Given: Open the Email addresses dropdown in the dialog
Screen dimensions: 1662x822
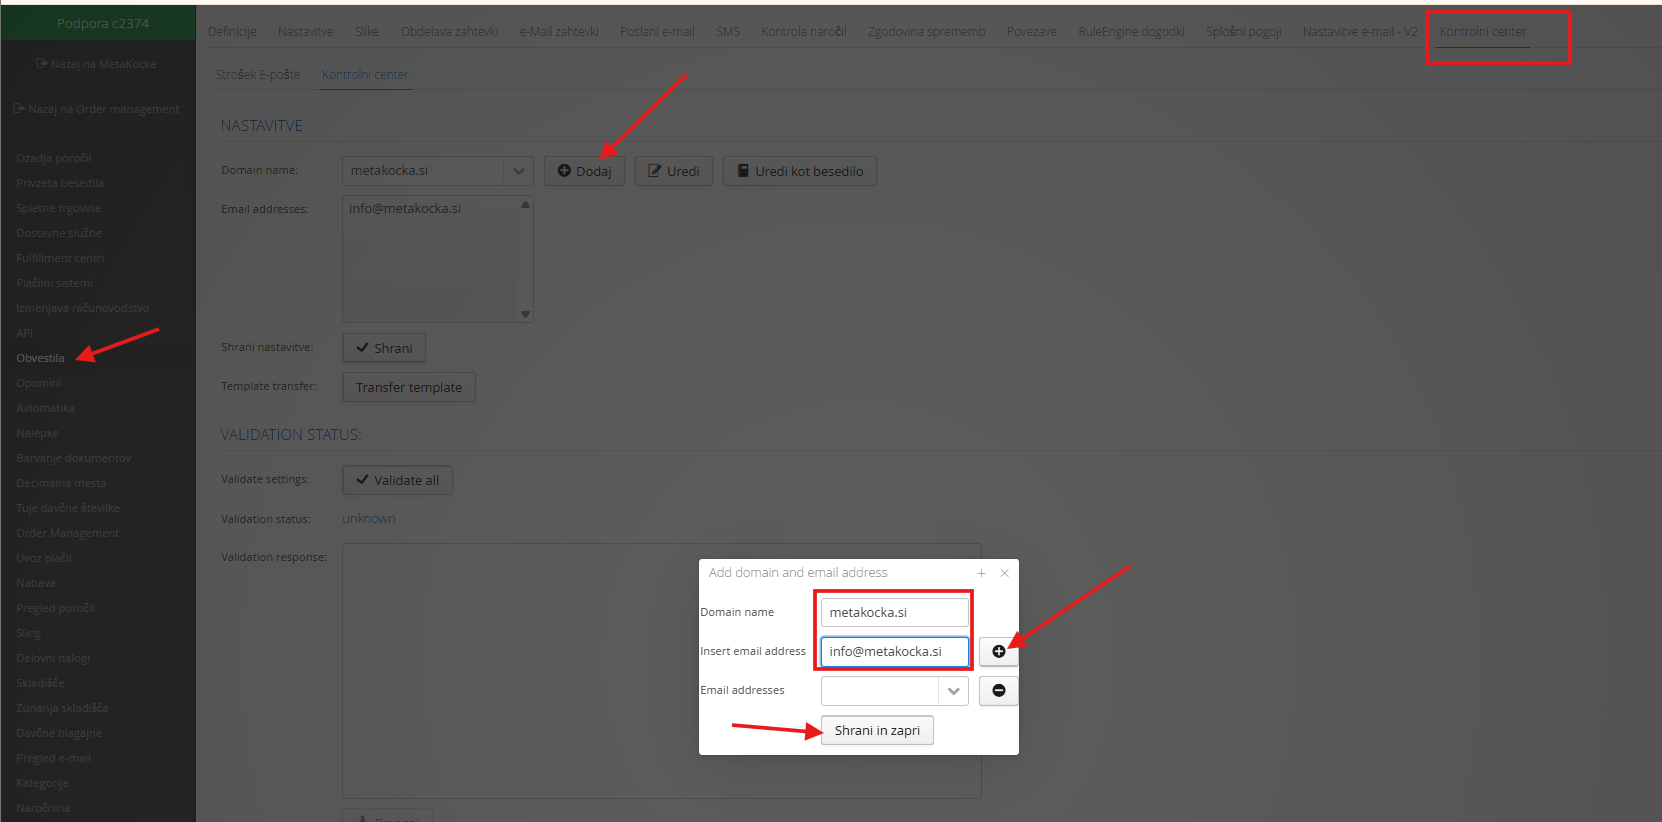Looking at the screenshot, I should pyautogui.click(x=953, y=691).
